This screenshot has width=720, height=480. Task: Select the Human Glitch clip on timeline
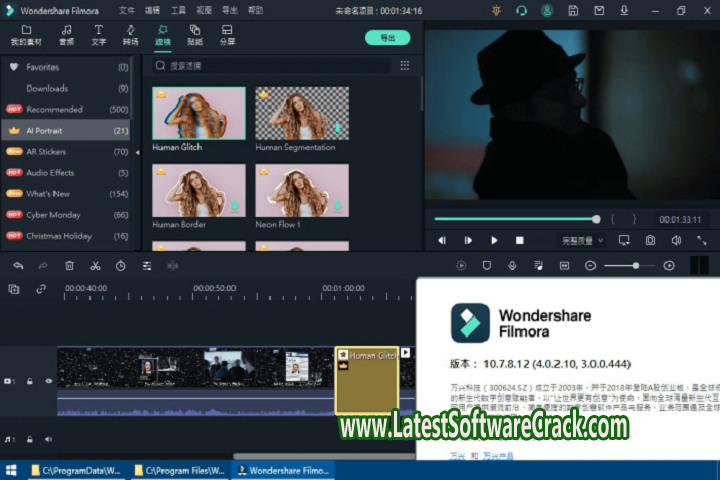pos(366,380)
